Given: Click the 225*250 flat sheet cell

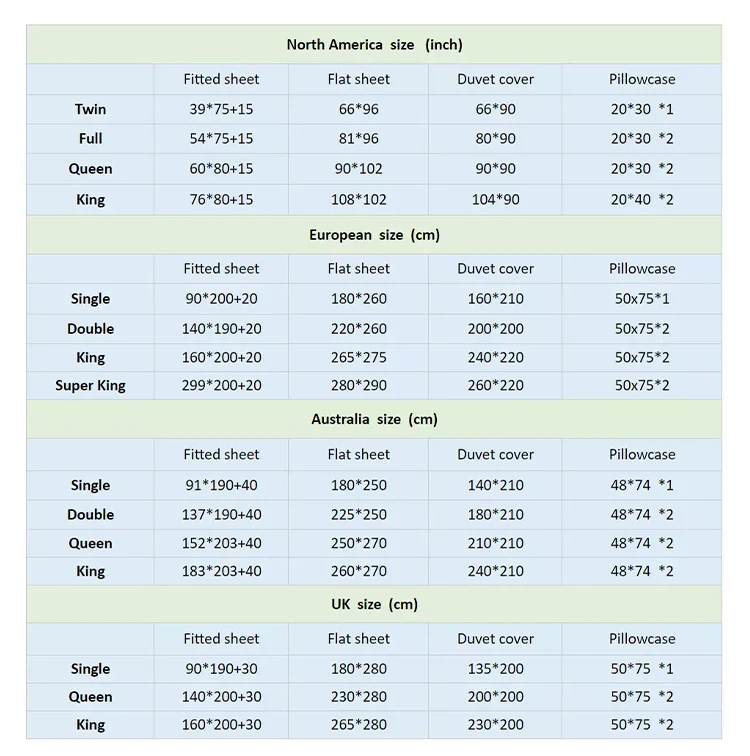Looking at the screenshot, I should 358,514.
